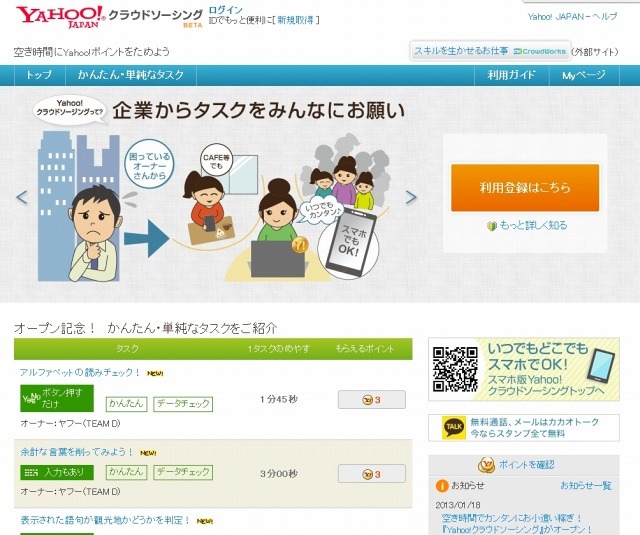Open the お知らせ一覧 link
This screenshot has width=640, height=535.
(586, 486)
